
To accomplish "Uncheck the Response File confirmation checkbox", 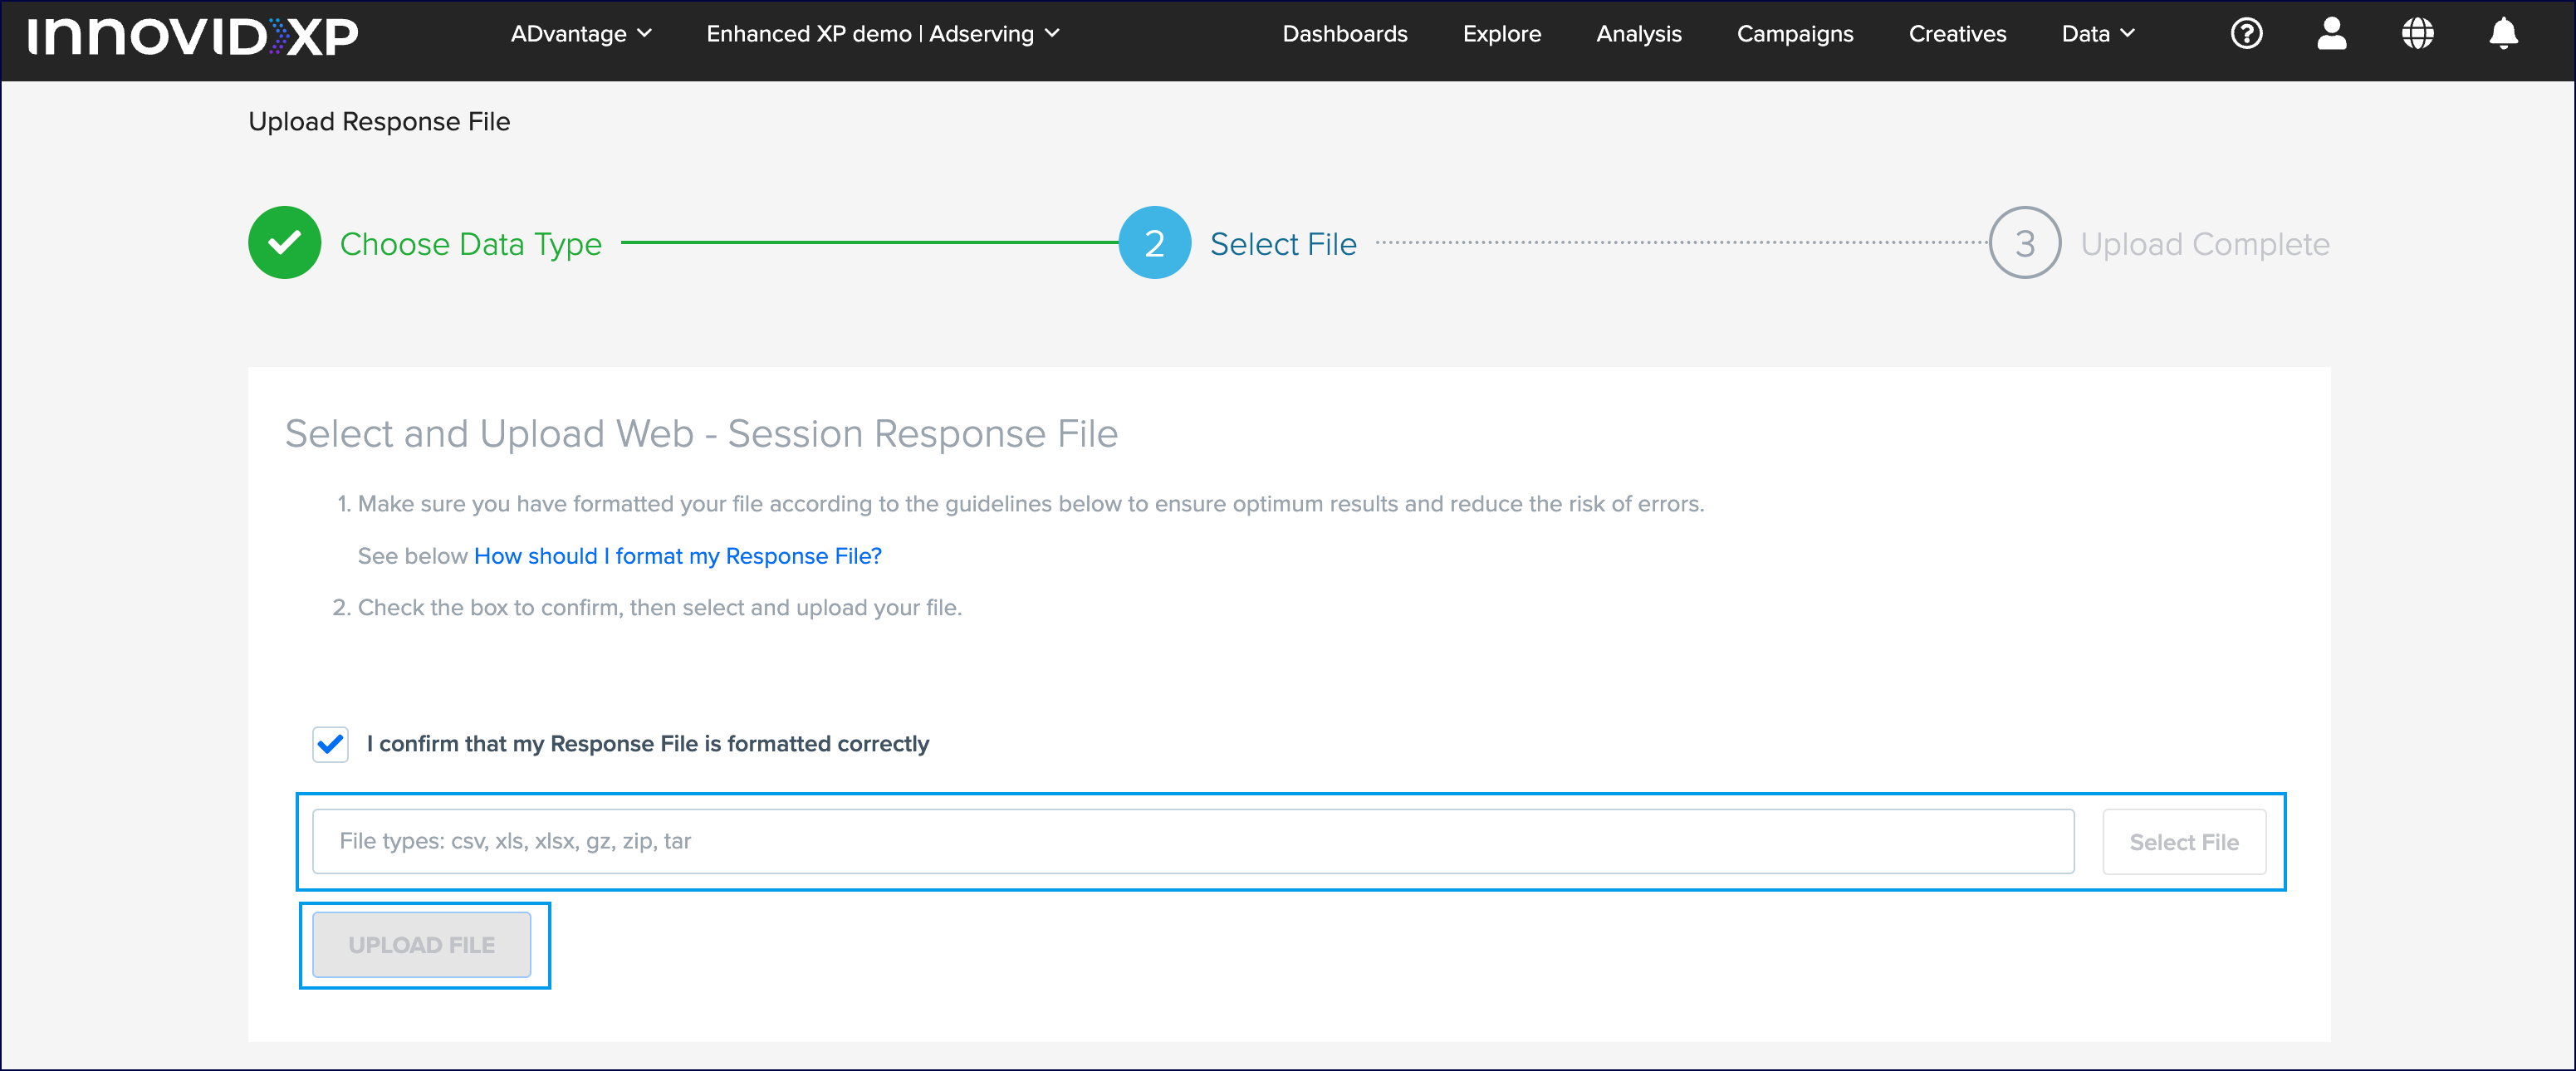I will click(x=330, y=744).
